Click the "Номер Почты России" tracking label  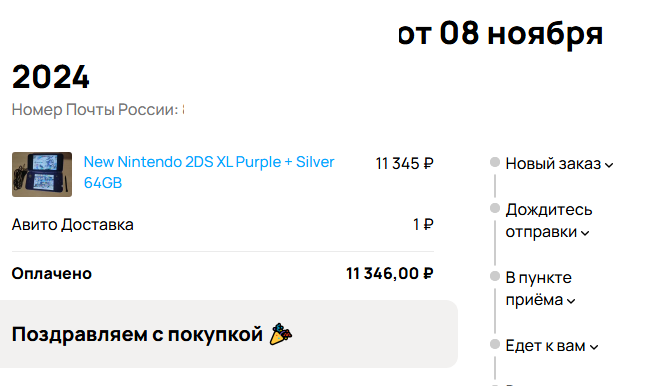95,110
